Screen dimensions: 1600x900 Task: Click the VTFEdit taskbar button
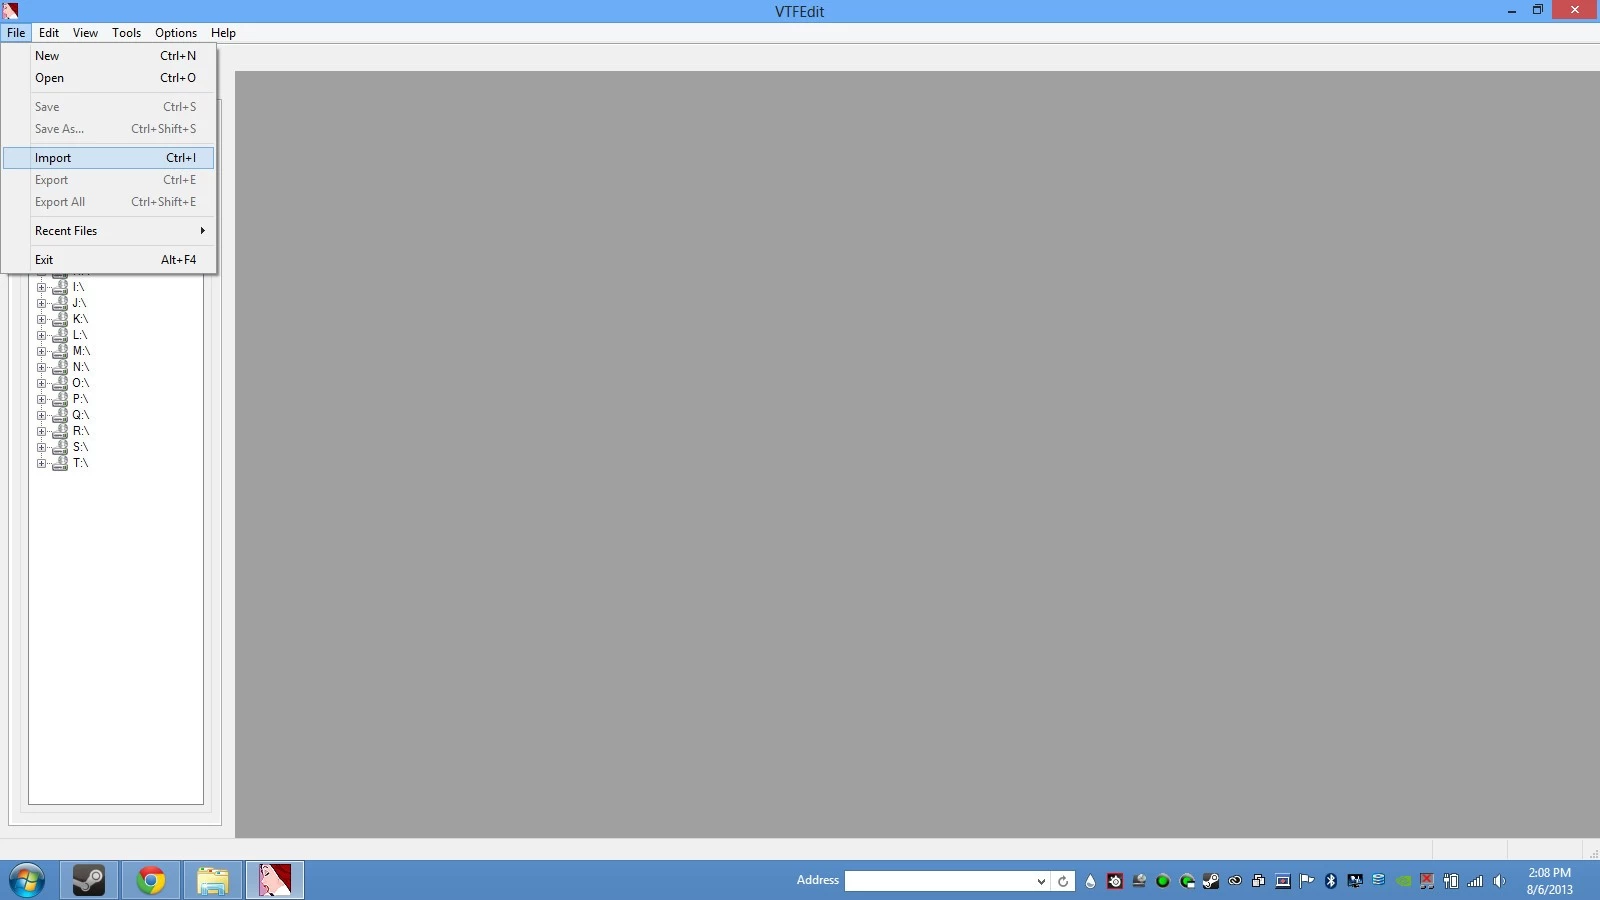tap(275, 880)
